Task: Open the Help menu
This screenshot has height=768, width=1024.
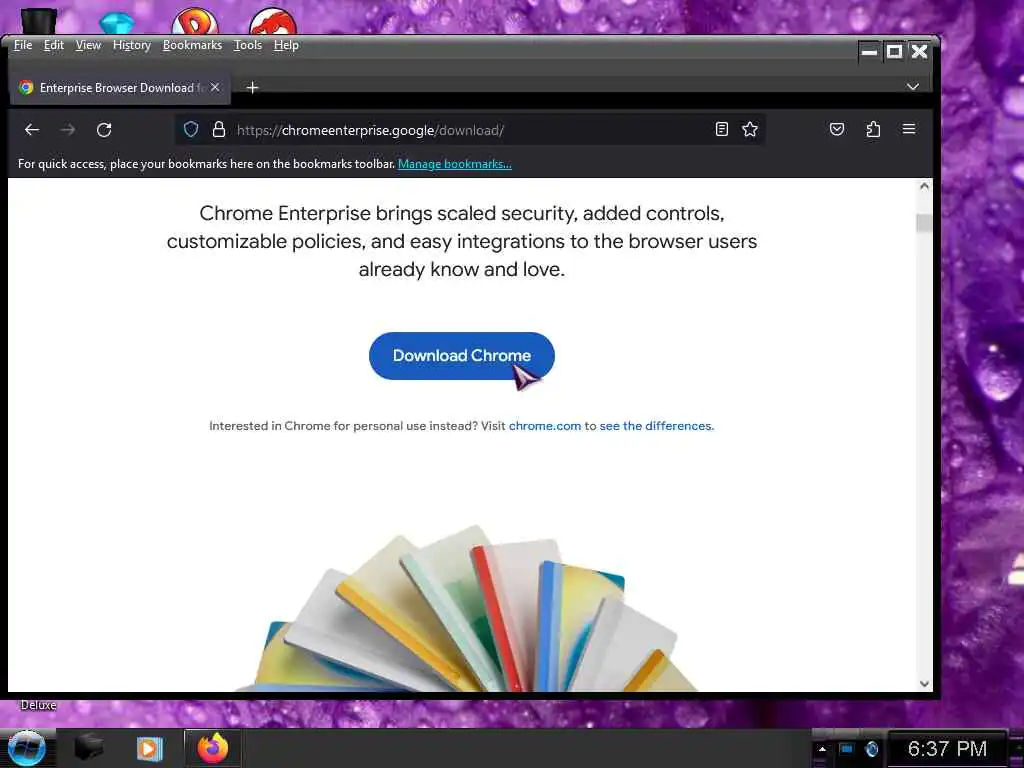Action: (x=286, y=45)
